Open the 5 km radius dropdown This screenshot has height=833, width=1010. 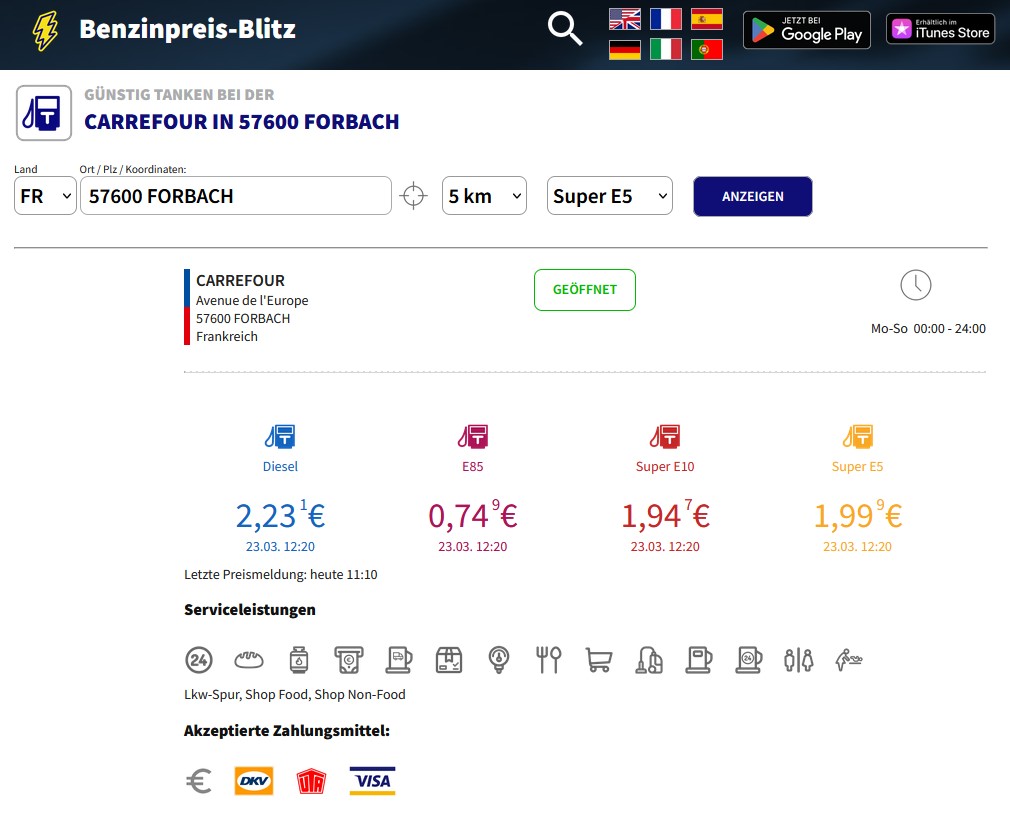(484, 196)
